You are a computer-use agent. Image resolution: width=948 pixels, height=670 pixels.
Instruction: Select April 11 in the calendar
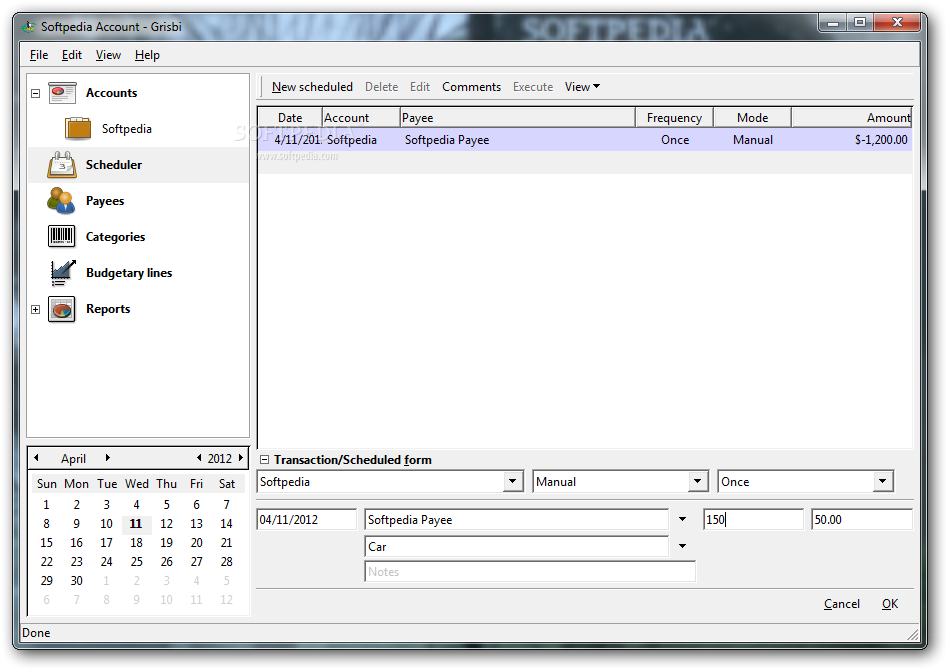pos(136,524)
